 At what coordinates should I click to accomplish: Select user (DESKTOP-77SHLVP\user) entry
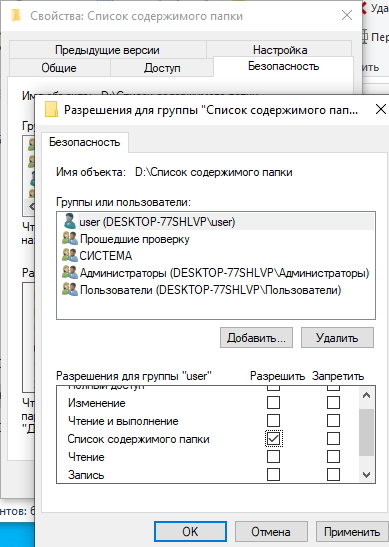click(x=216, y=222)
